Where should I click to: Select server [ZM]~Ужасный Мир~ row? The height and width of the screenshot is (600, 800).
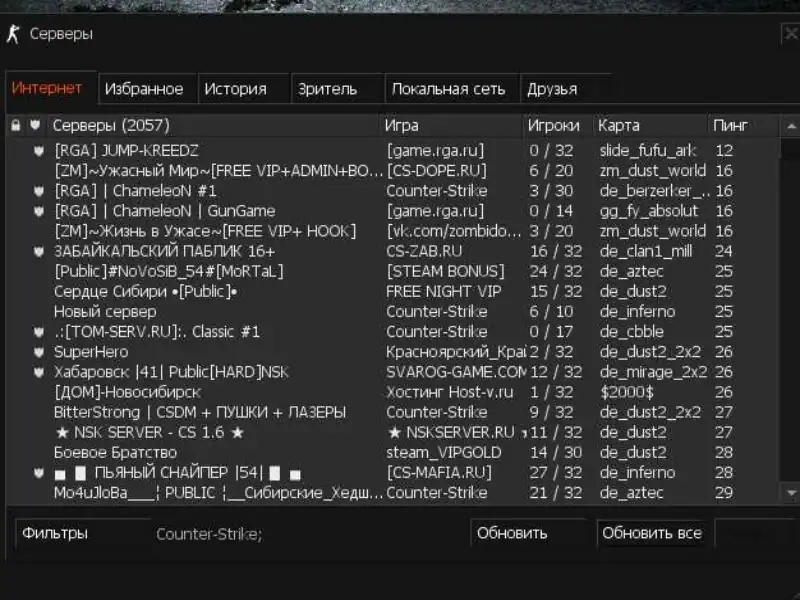tap(393, 170)
